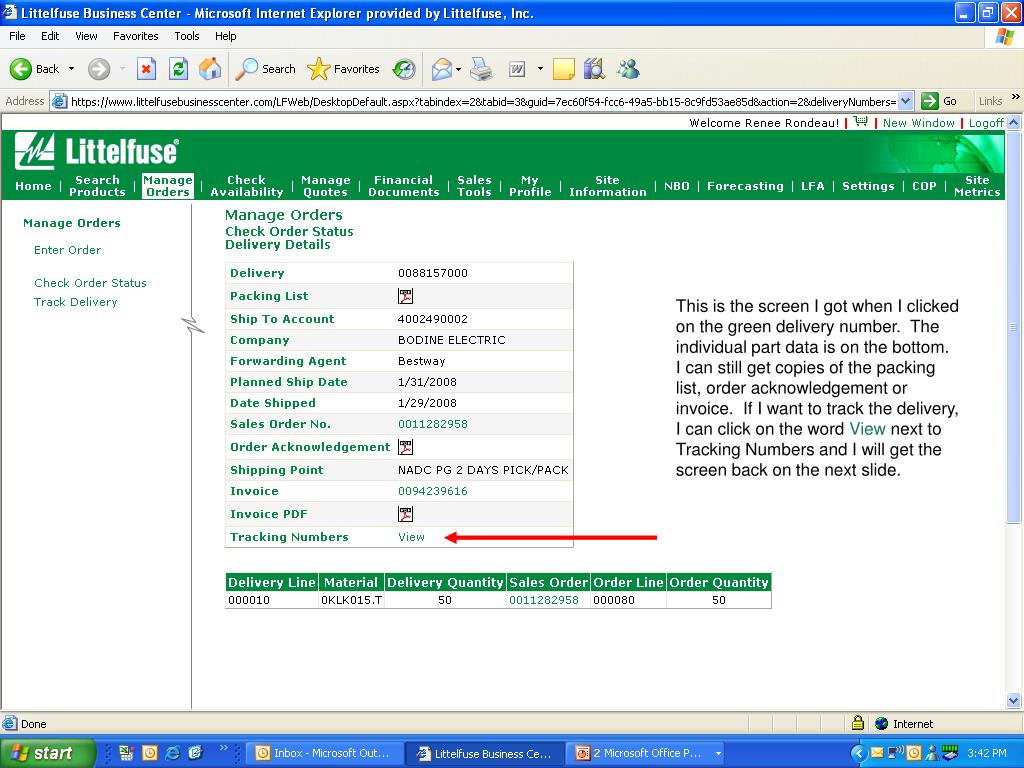Screen dimensions: 1024x768
Task: Click the page vertical scrollbar thumb
Action: pos(1013,327)
